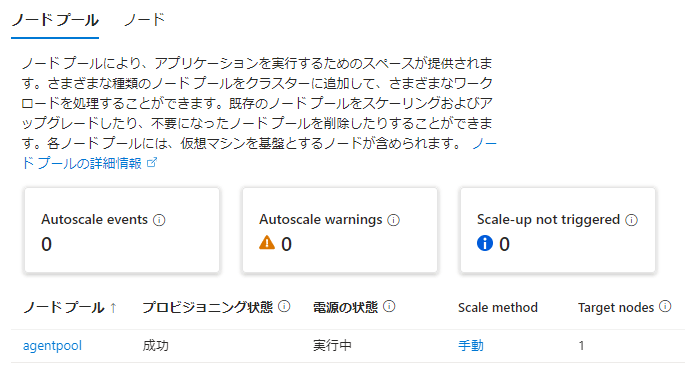Click the 手動 scale method link
Screen dimensions: 685x372
click(471, 346)
